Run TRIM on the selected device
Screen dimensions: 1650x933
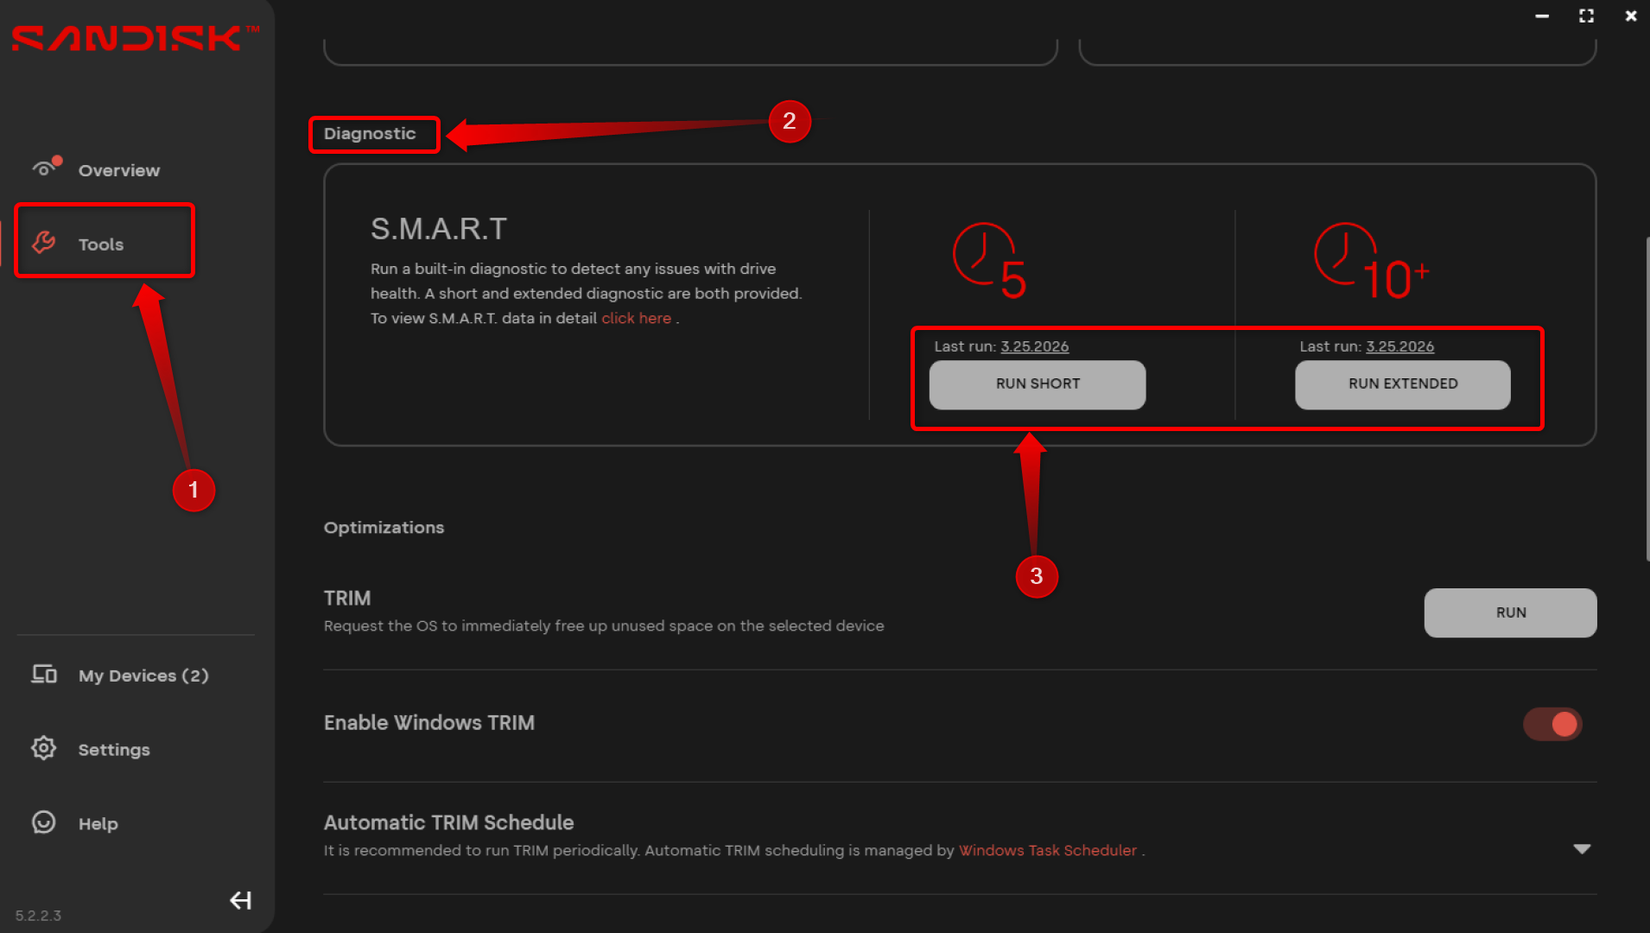(x=1510, y=612)
